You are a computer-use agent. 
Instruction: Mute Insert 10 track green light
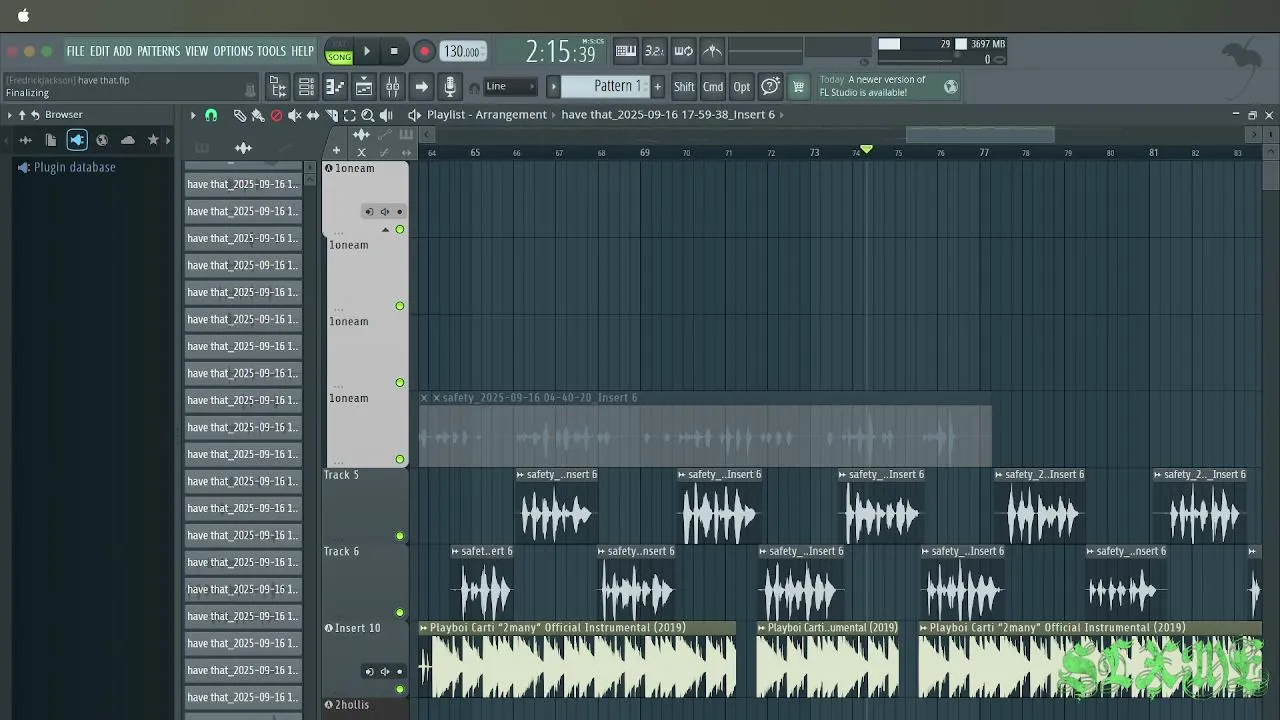400,689
